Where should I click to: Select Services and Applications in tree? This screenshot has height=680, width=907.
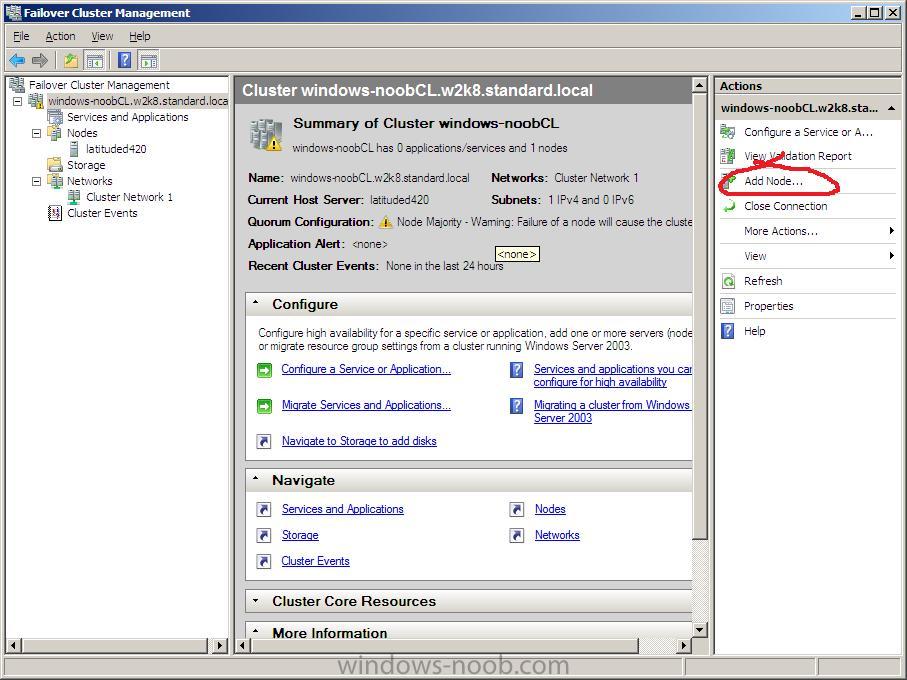point(128,117)
